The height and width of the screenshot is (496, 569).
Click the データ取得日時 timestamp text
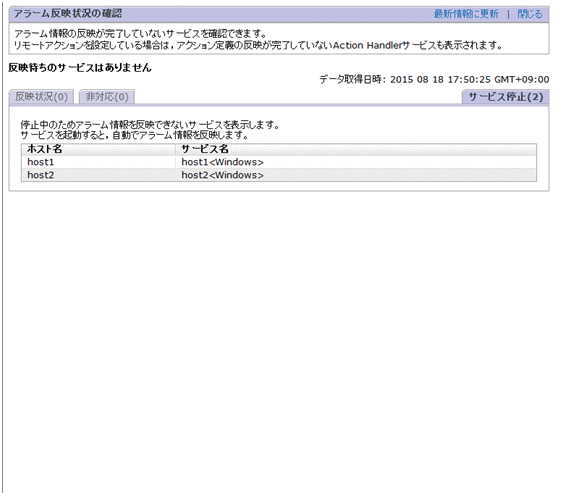click(x=434, y=79)
